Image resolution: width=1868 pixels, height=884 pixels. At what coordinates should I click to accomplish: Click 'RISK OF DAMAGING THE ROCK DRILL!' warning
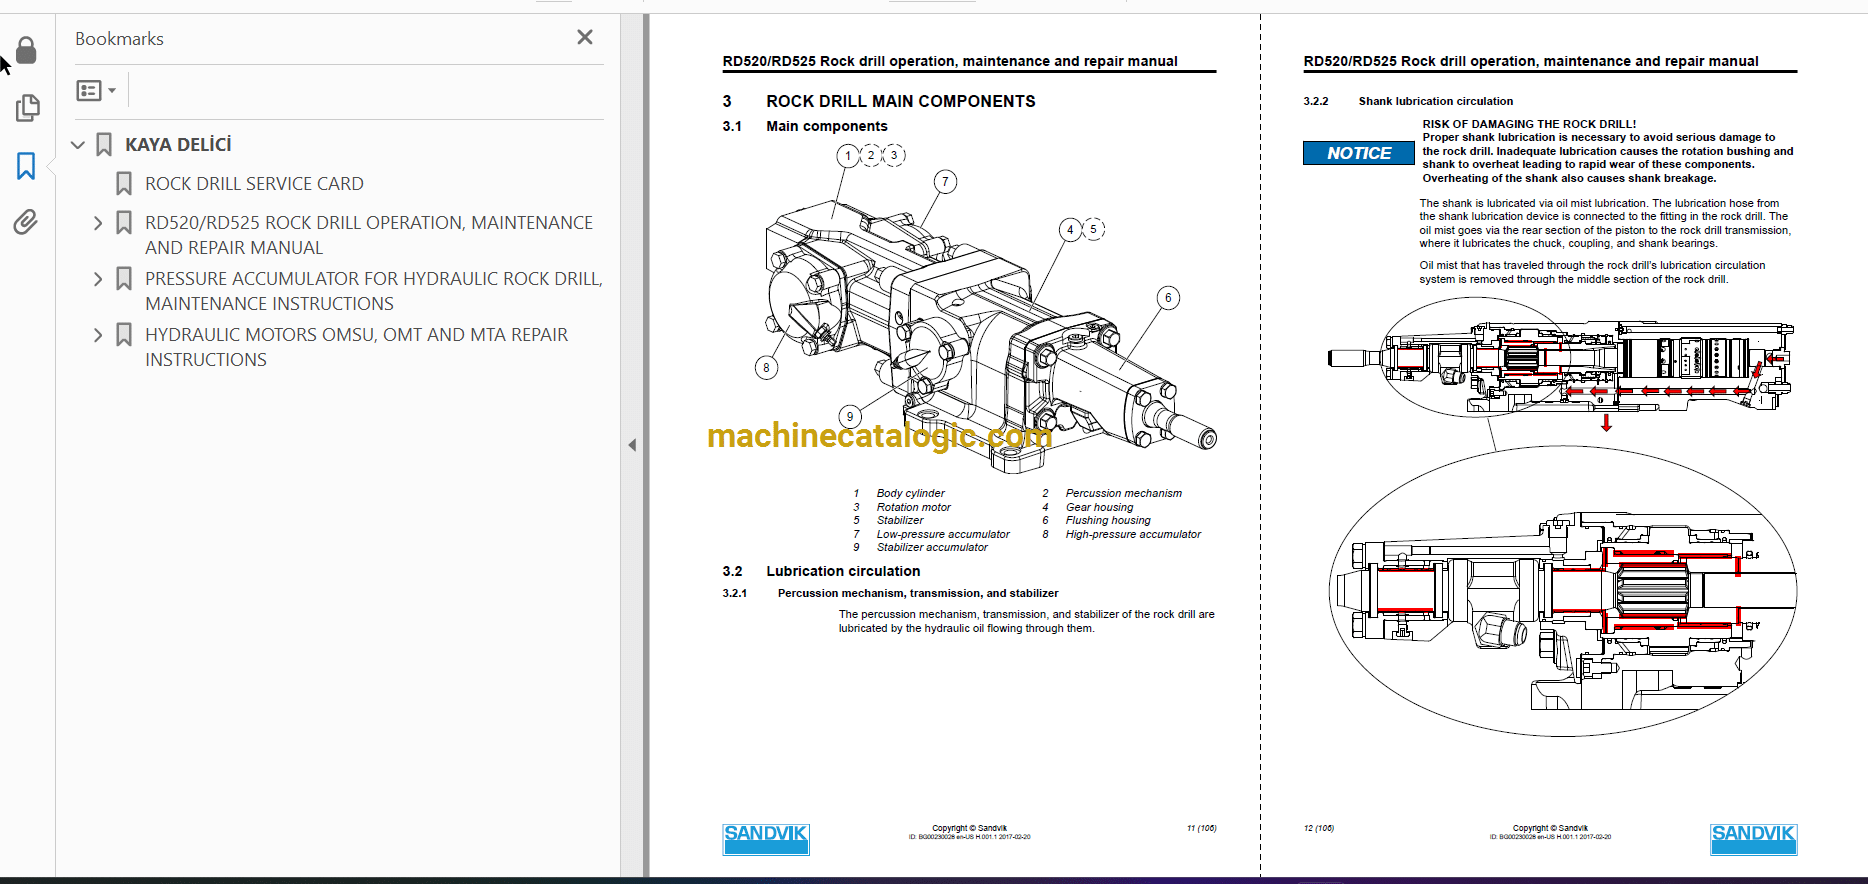pos(1529,124)
